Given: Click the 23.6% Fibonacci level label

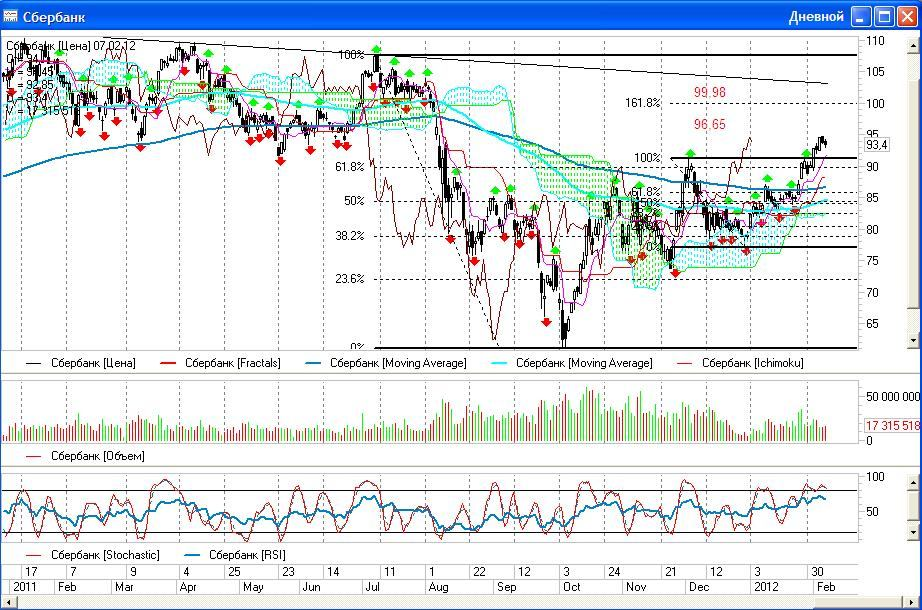Looking at the screenshot, I should (x=350, y=279).
